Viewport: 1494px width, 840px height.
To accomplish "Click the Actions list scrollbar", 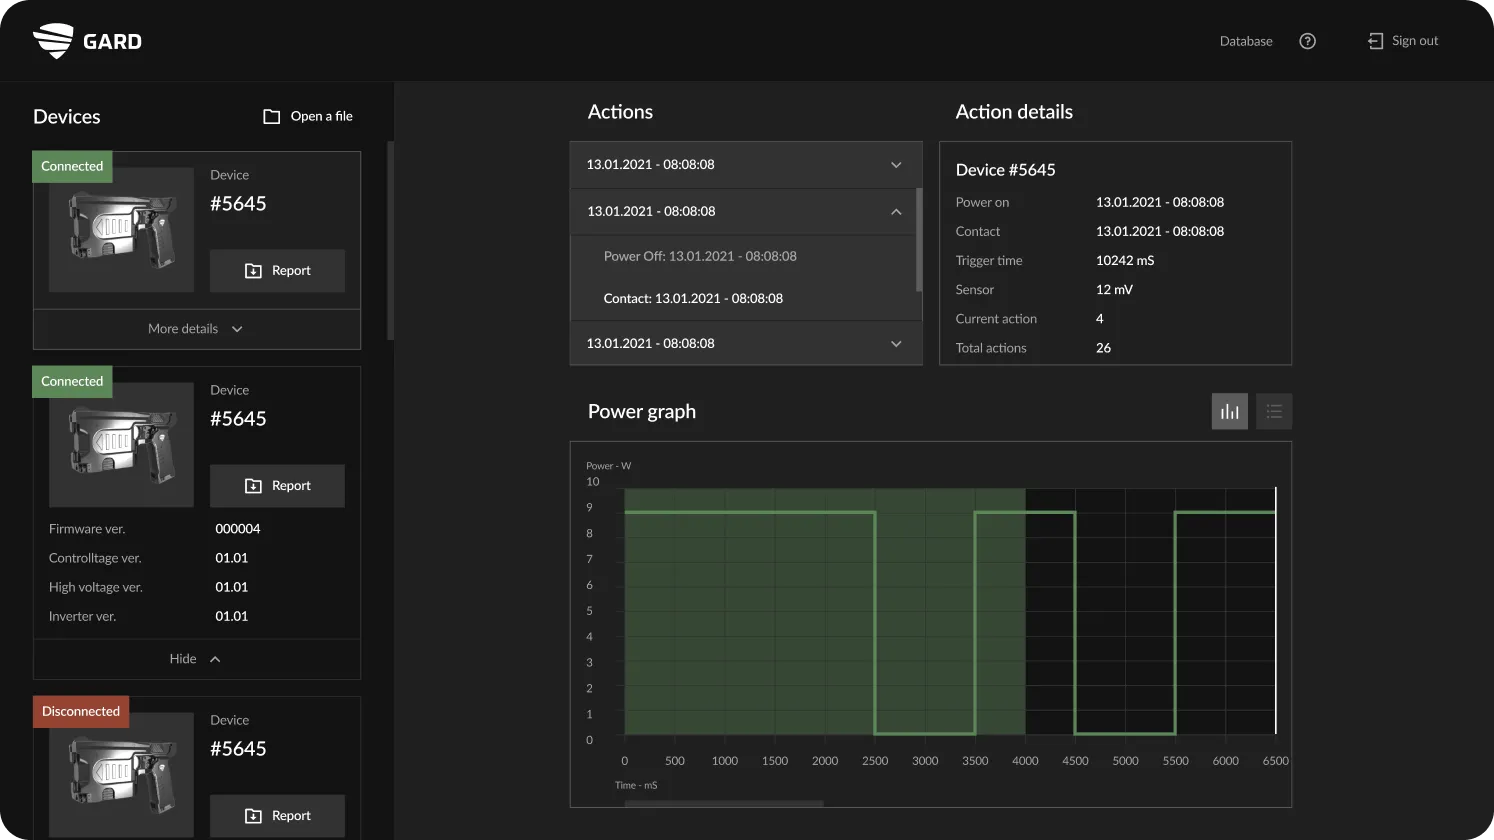I will coord(919,240).
